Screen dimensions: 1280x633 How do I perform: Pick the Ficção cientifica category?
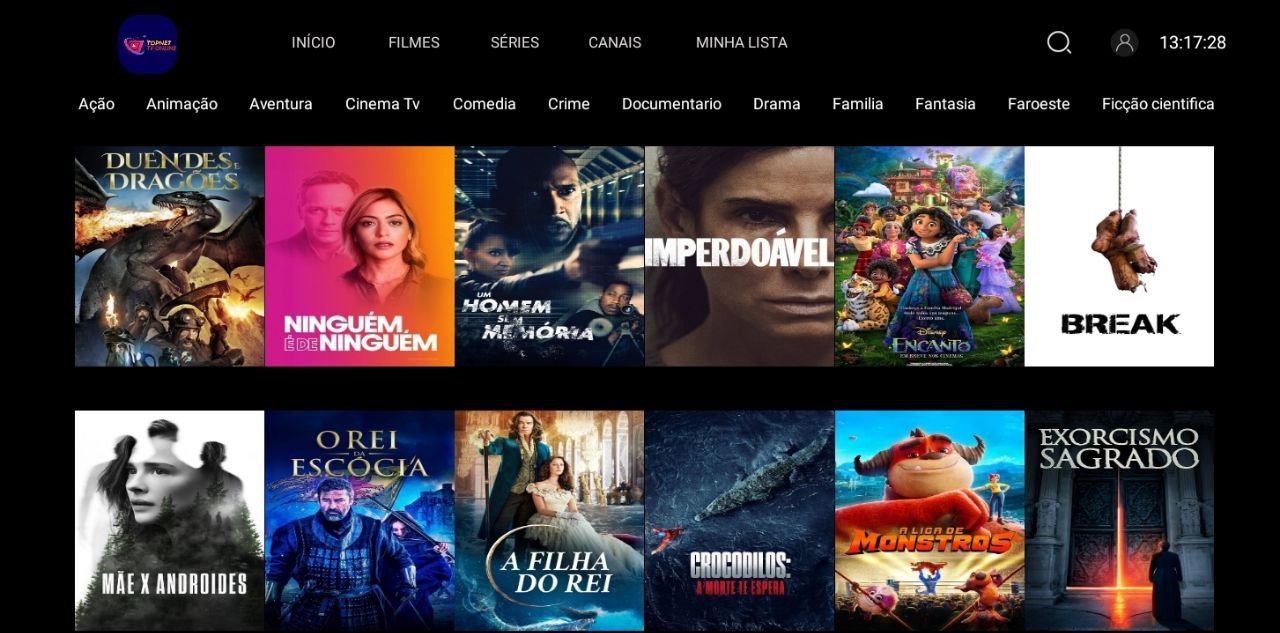1158,104
